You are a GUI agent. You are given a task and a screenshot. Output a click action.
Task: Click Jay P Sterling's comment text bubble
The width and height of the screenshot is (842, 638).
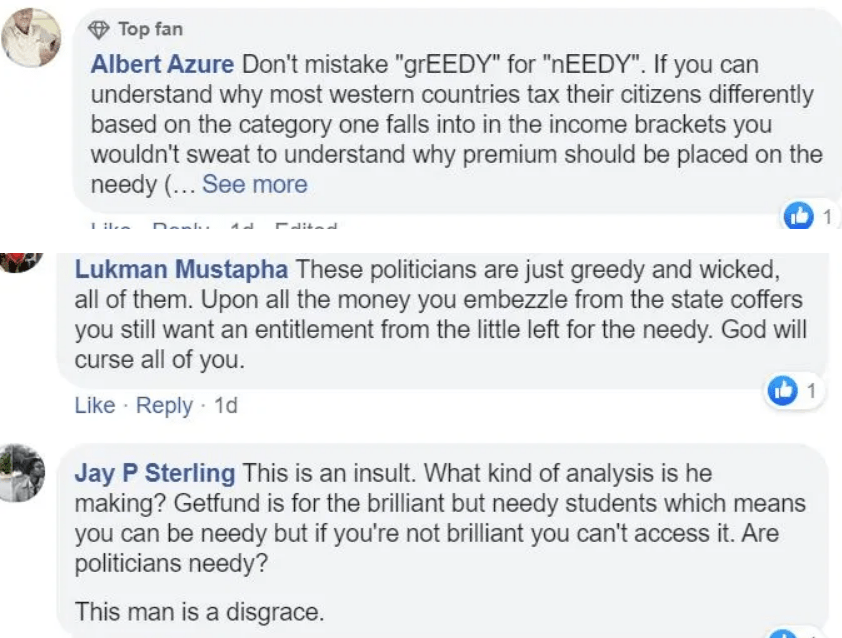click(442, 541)
